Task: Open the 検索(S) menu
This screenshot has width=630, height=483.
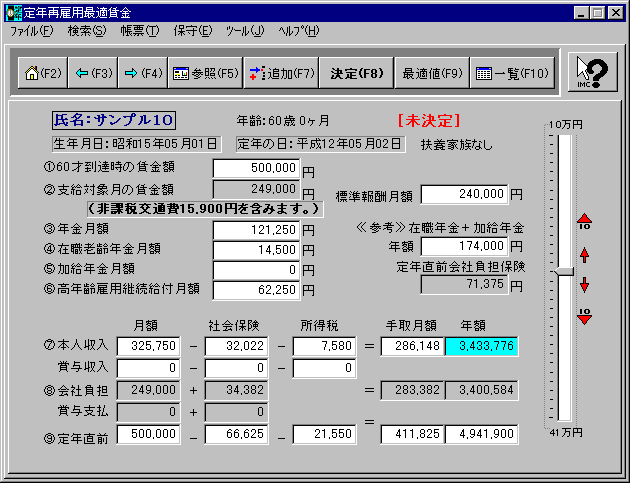Action: click(87, 31)
